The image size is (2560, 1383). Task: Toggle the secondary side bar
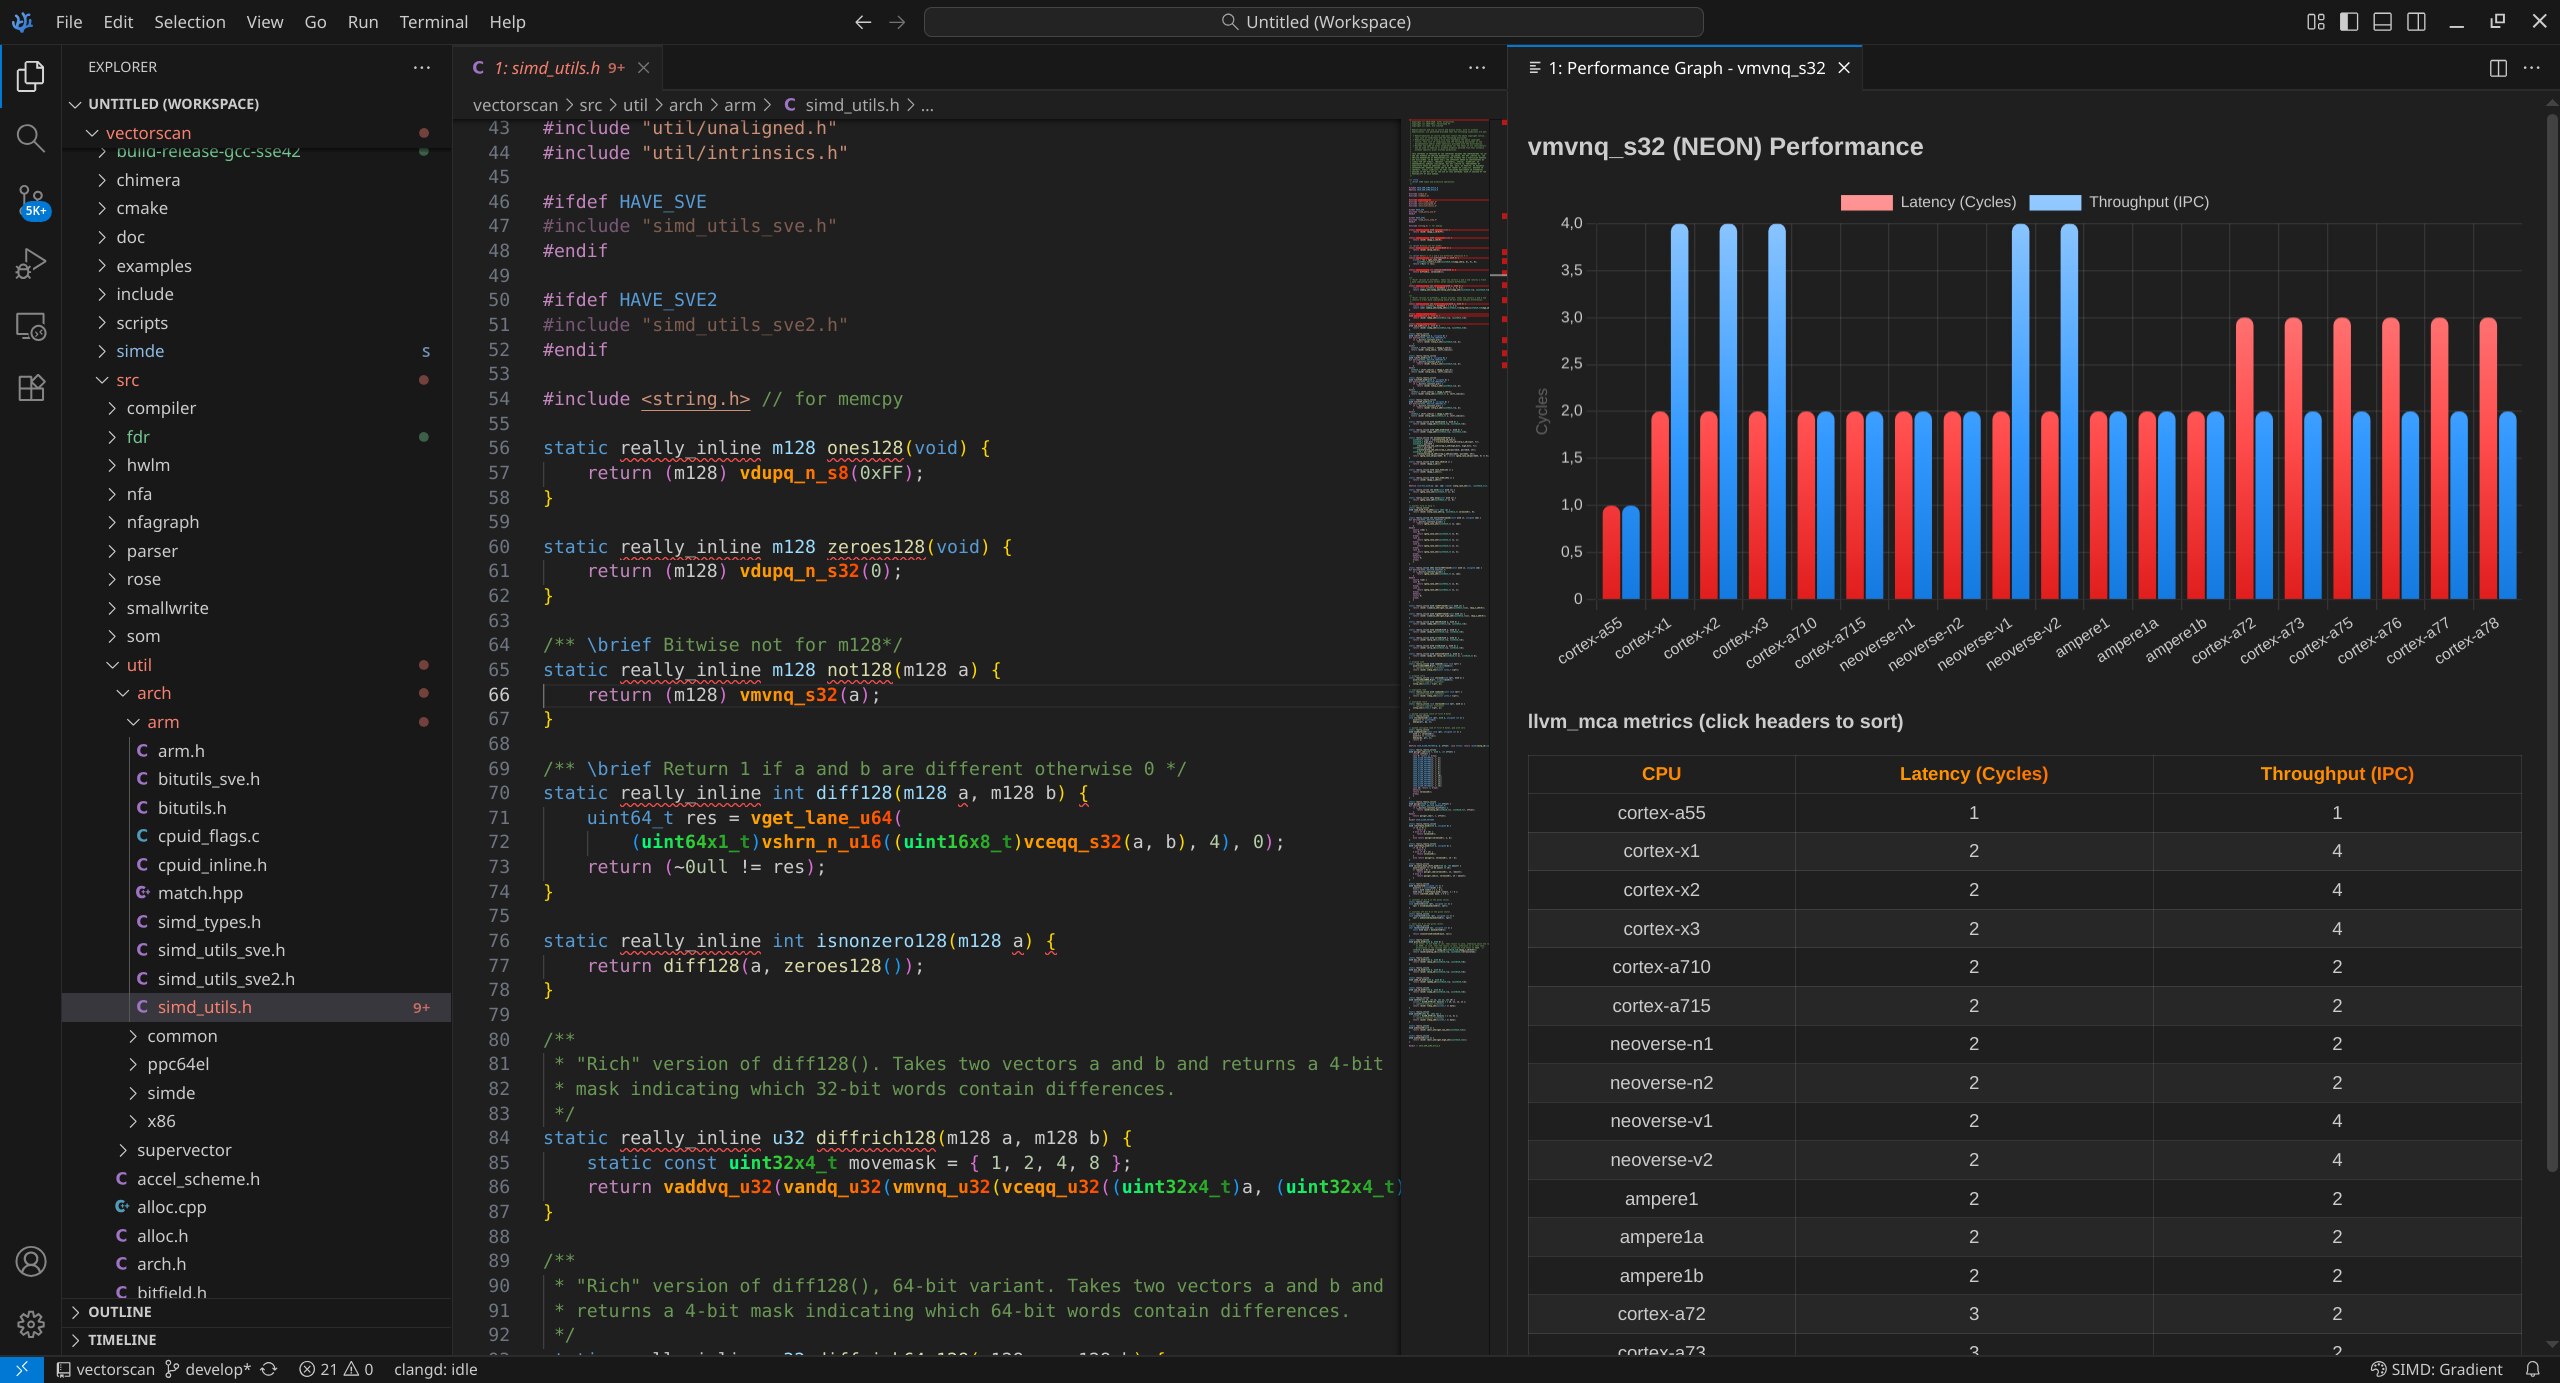point(2416,21)
